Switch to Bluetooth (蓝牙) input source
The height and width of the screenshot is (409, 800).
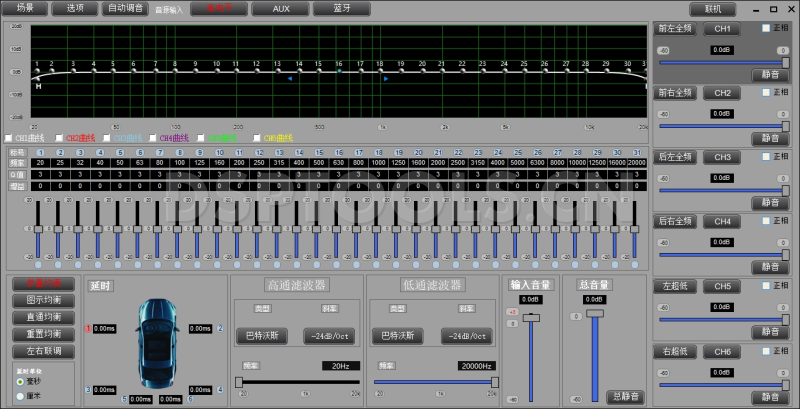click(x=341, y=8)
